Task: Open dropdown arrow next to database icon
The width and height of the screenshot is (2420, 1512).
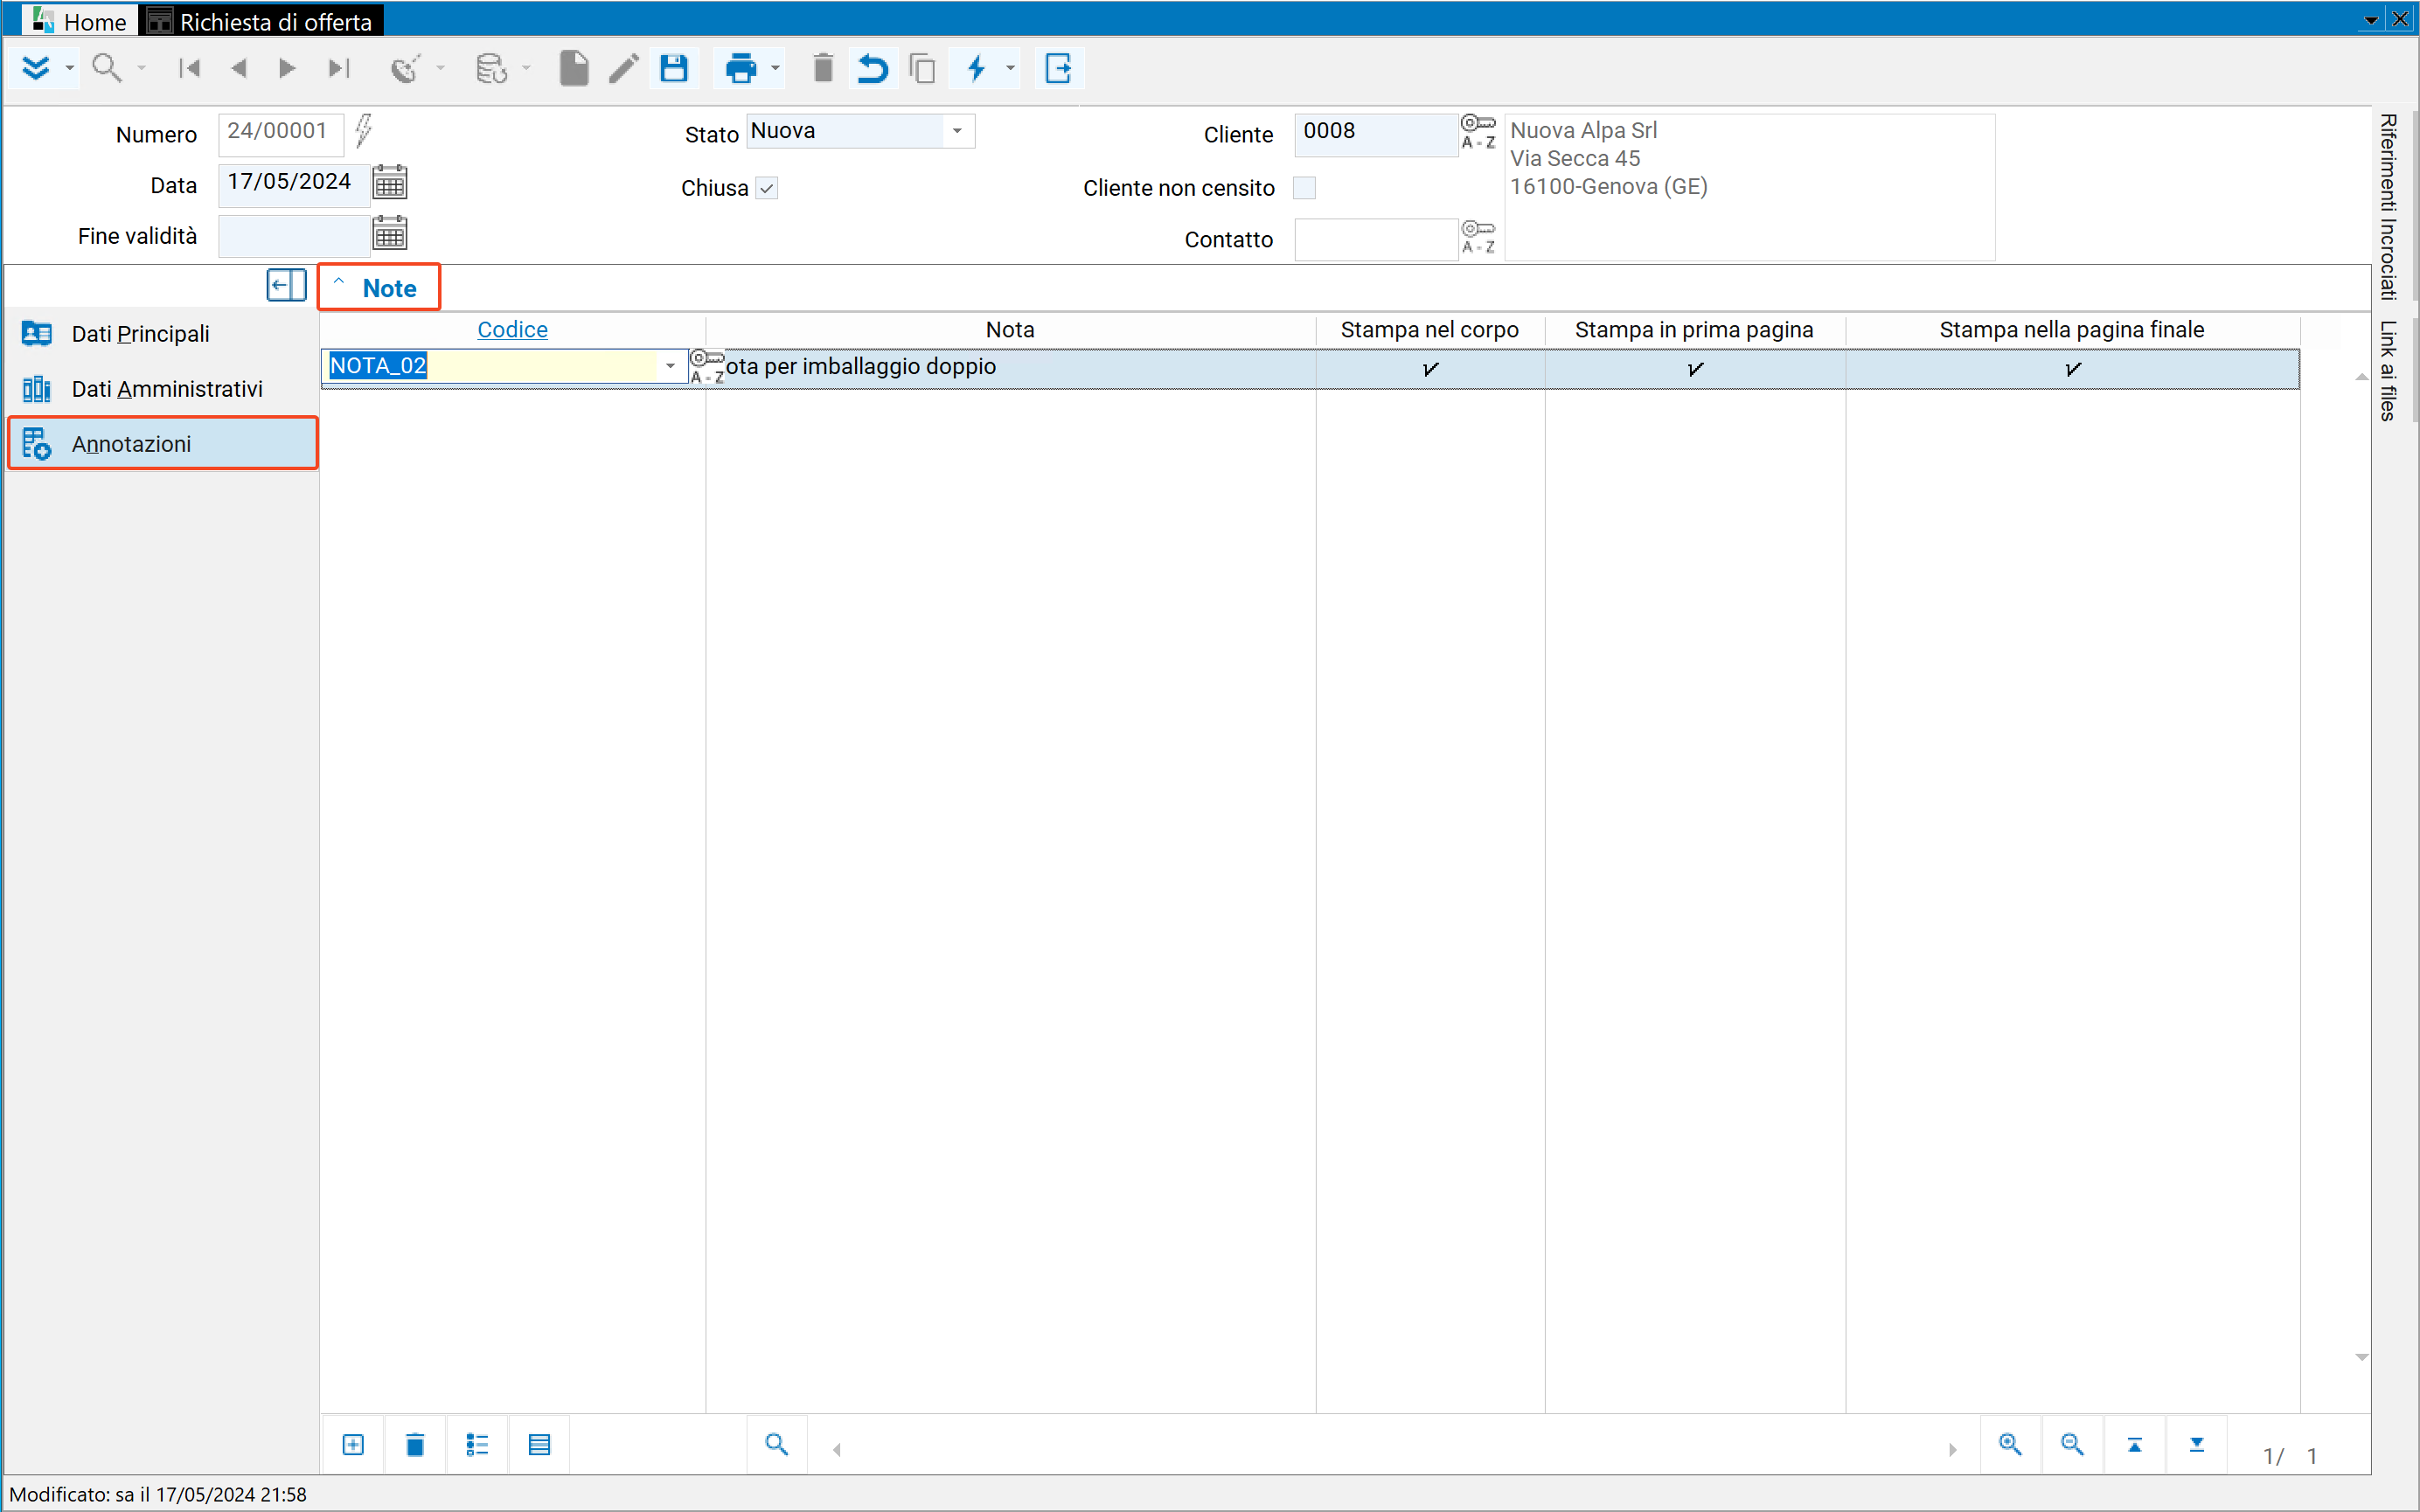Action: coord(526,68)
